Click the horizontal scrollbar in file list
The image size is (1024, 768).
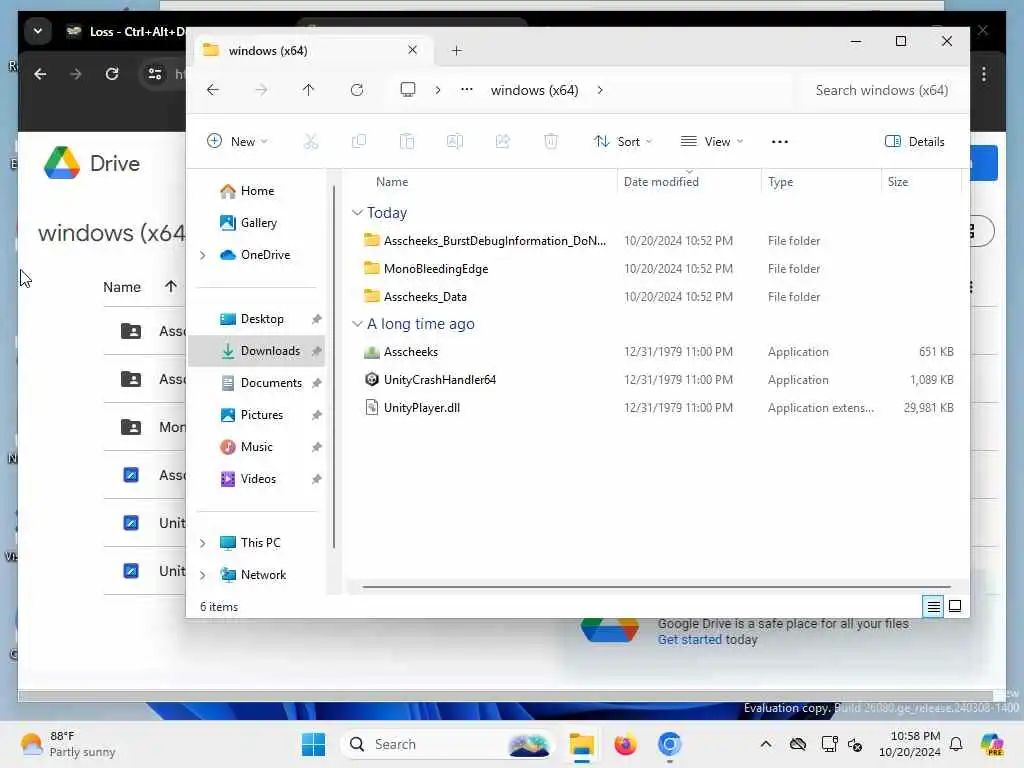click(656, 586)
